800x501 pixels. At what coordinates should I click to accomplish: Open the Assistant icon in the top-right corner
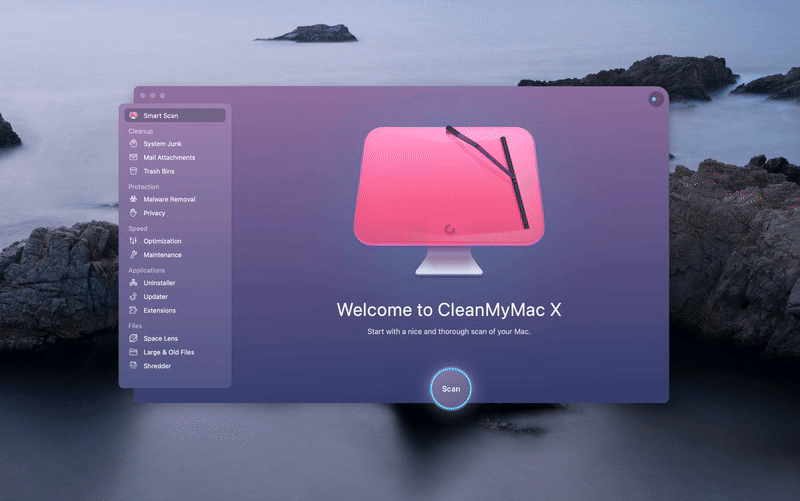pyautogui.click(x=655, y=99)
